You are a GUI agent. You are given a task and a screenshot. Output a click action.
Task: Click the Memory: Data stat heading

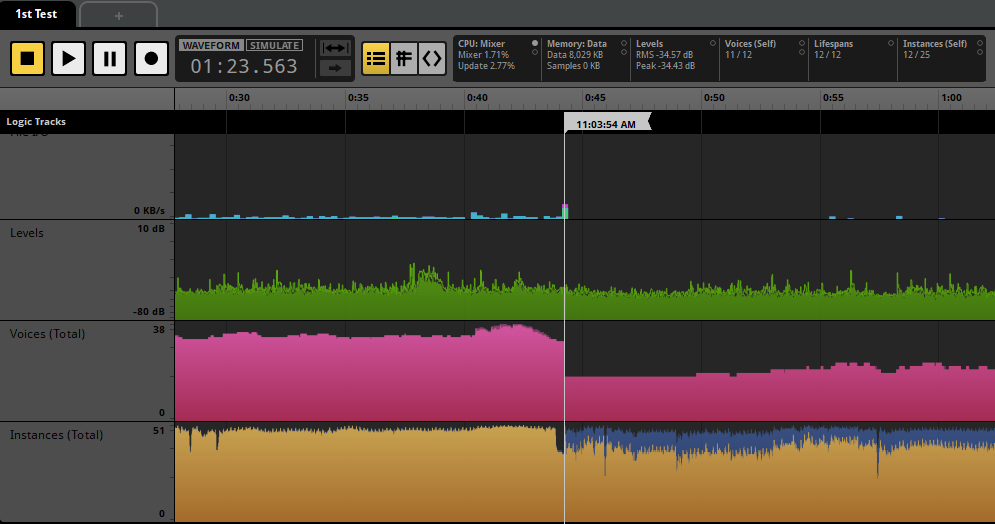pos(577,44)
